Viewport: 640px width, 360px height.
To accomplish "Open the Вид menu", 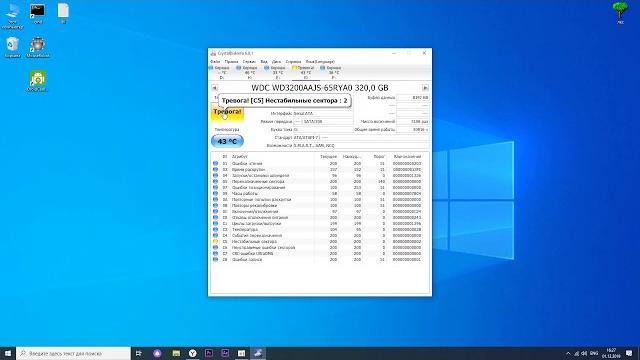I will (x=264, y=62).
